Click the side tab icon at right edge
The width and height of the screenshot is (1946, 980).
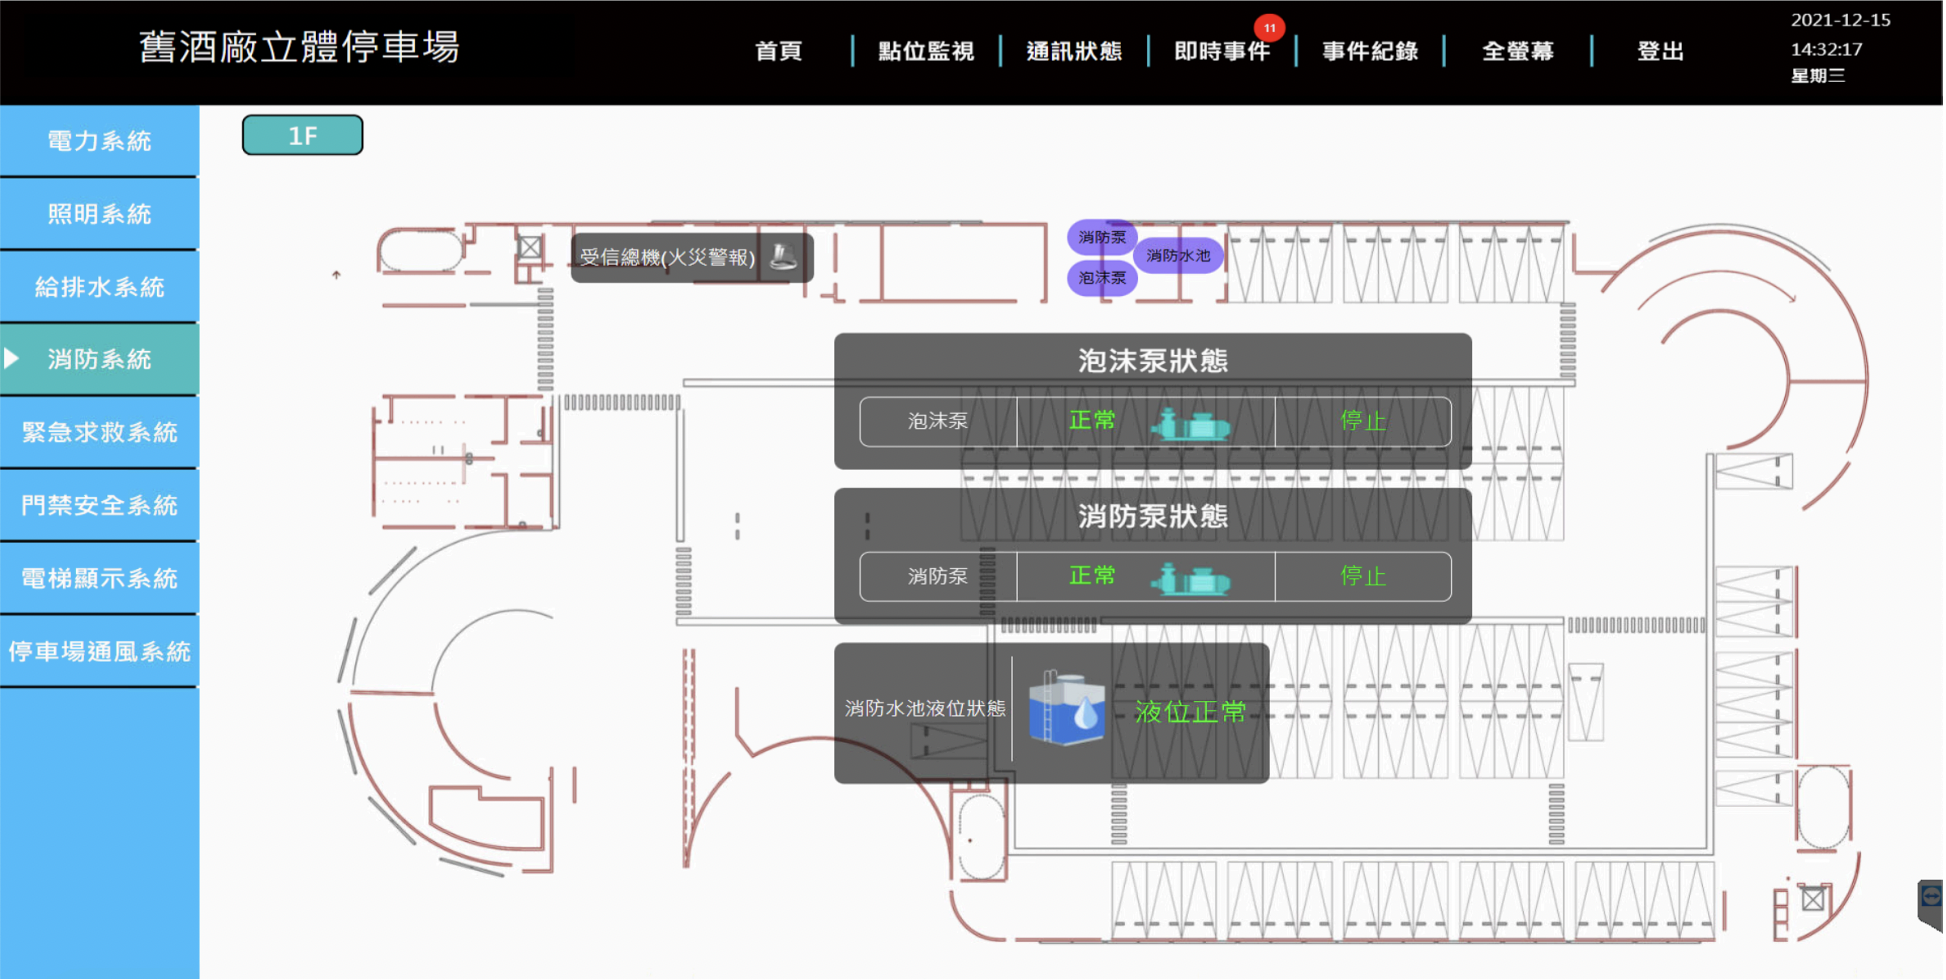coord(1931,904)
